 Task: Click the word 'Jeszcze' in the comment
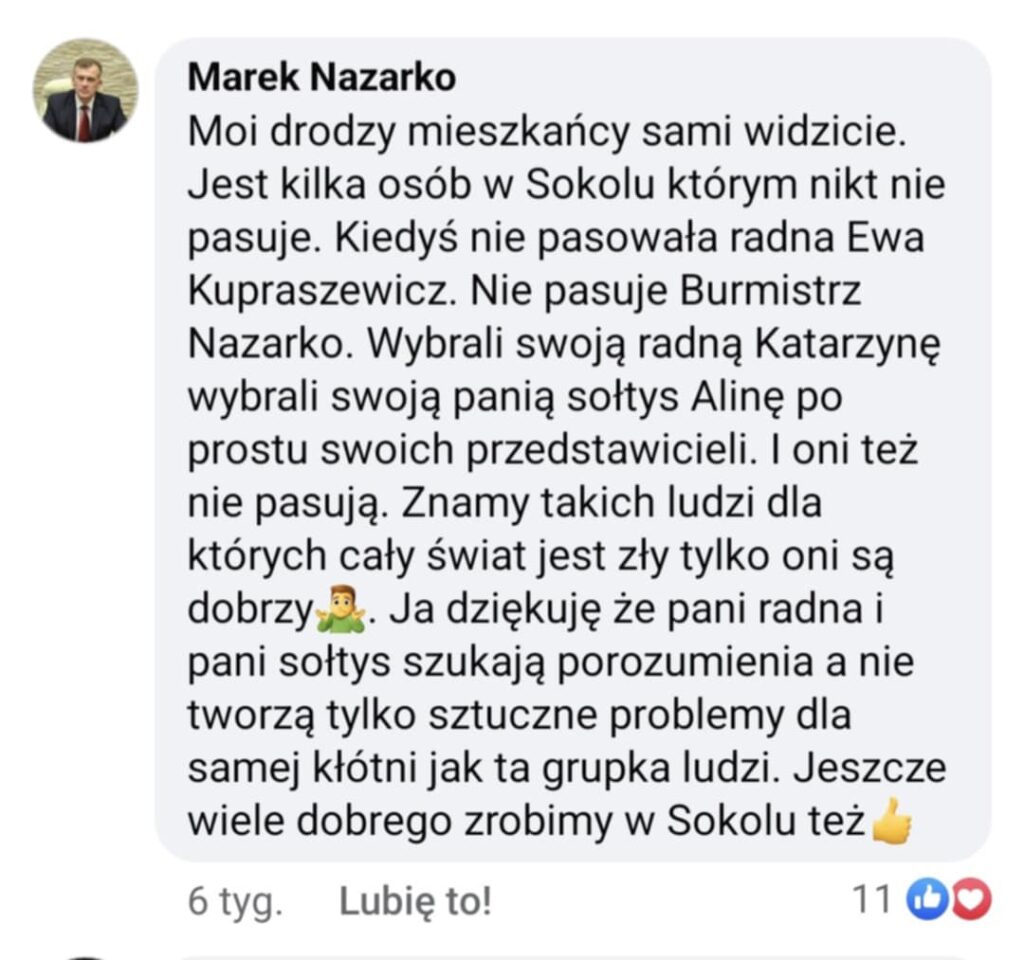click(870, 768)
